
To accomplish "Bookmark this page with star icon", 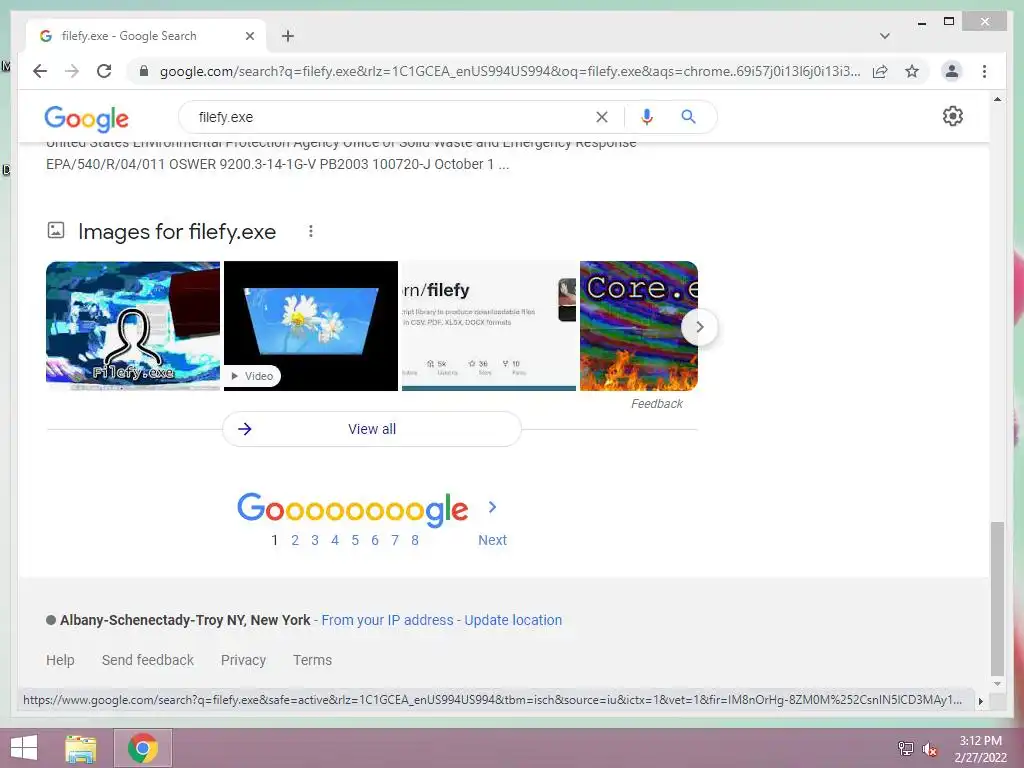I will [912, 71].
